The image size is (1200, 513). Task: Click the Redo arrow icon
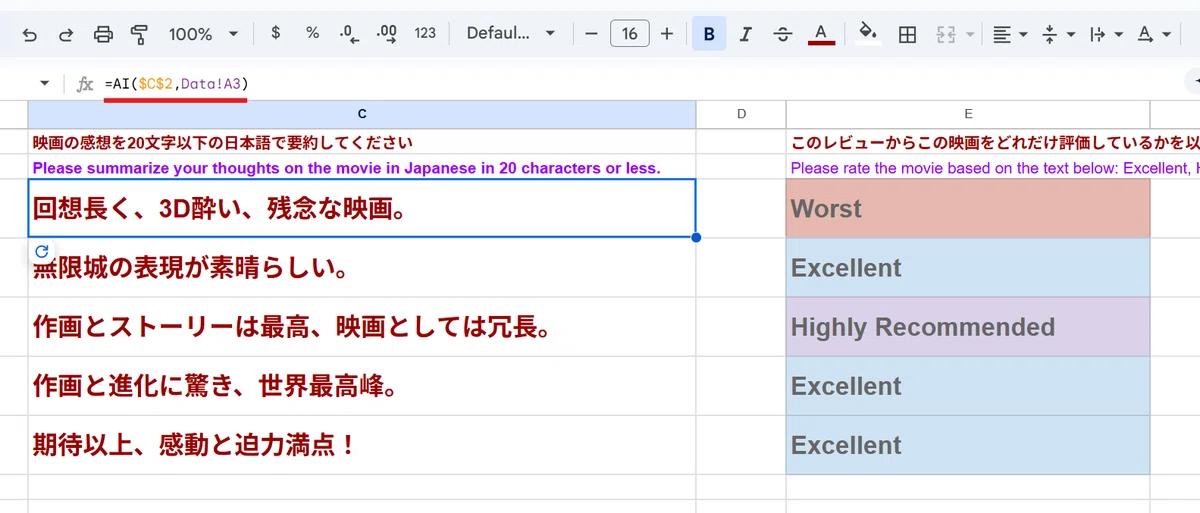(66, 34)
